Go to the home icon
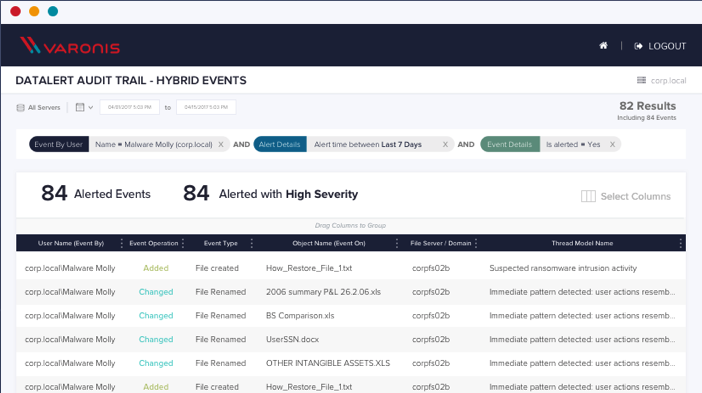702x393 pixels. [603, 46]
